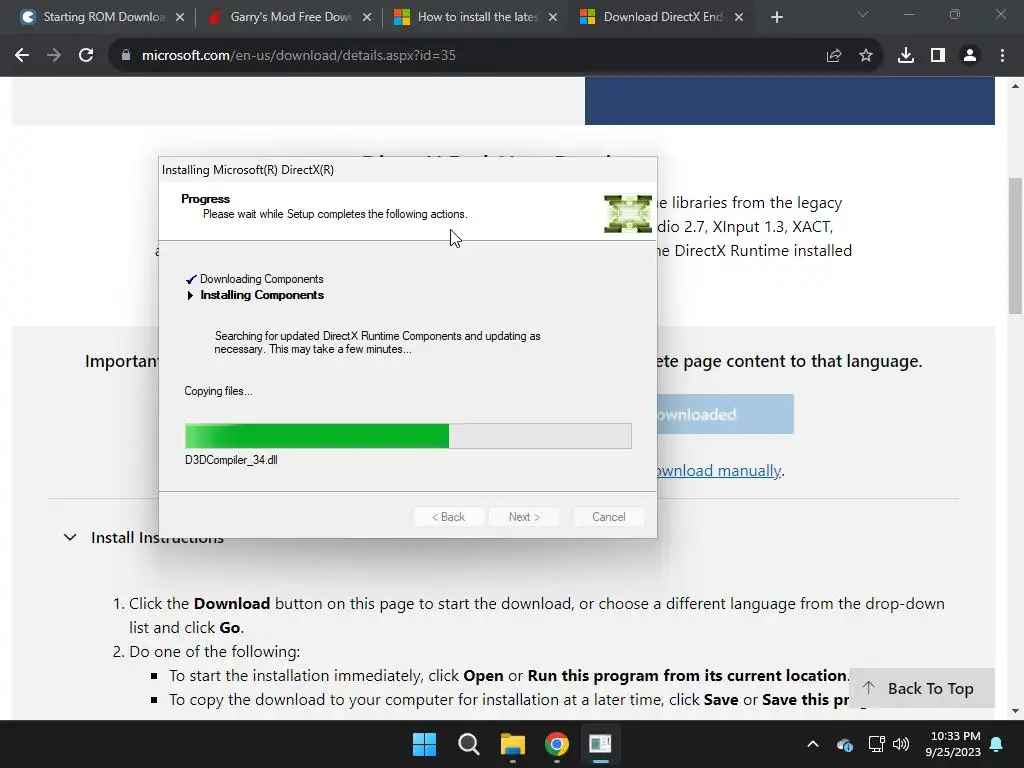Screen dimensions: 1024x768
Task: Bookmark this page with the star icon
Action: [x=866, y=56]
